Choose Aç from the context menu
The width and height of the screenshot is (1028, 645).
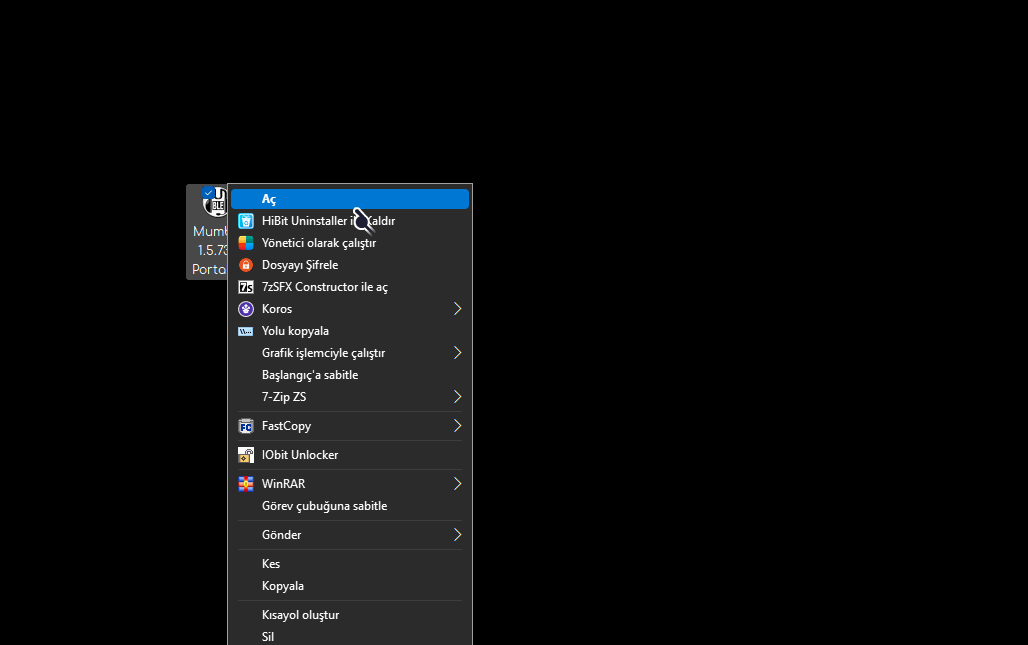(x=350, y=199)
